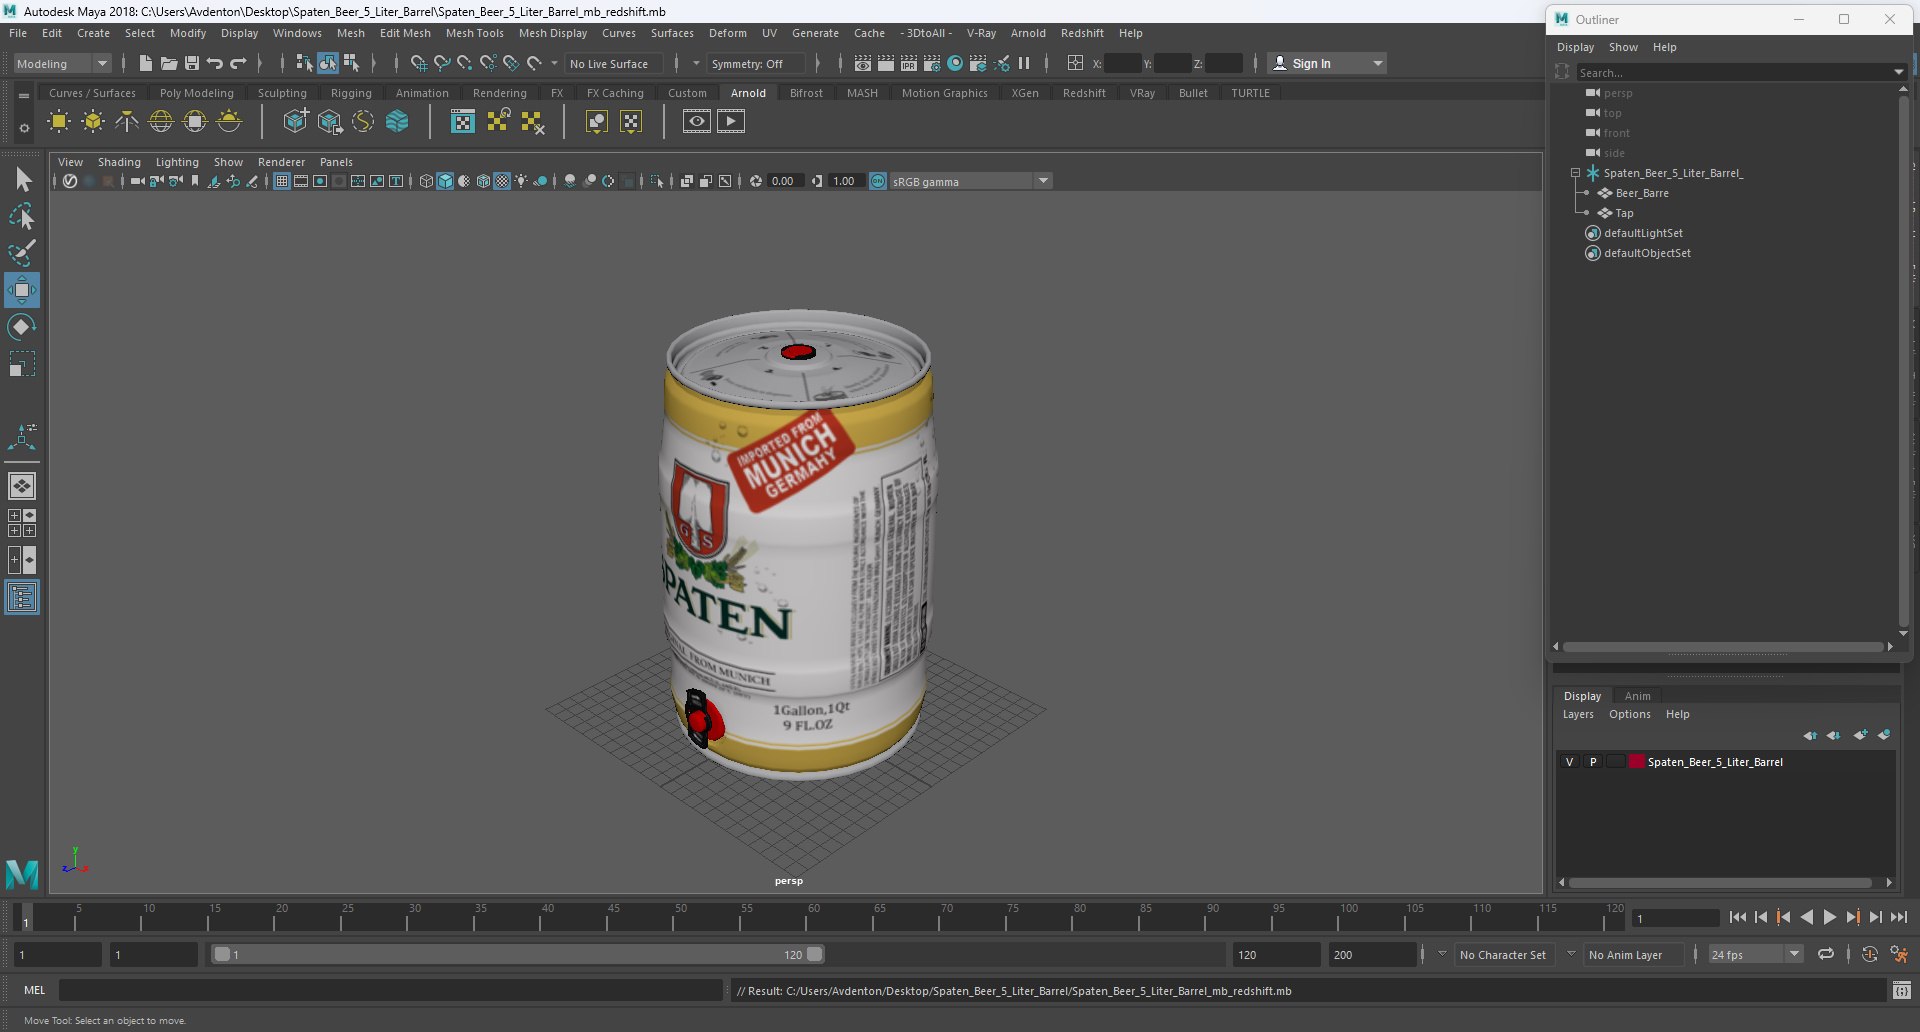Select Tap mesh in Outliner
1920x1032 pixels.
tap(1624, 213)
